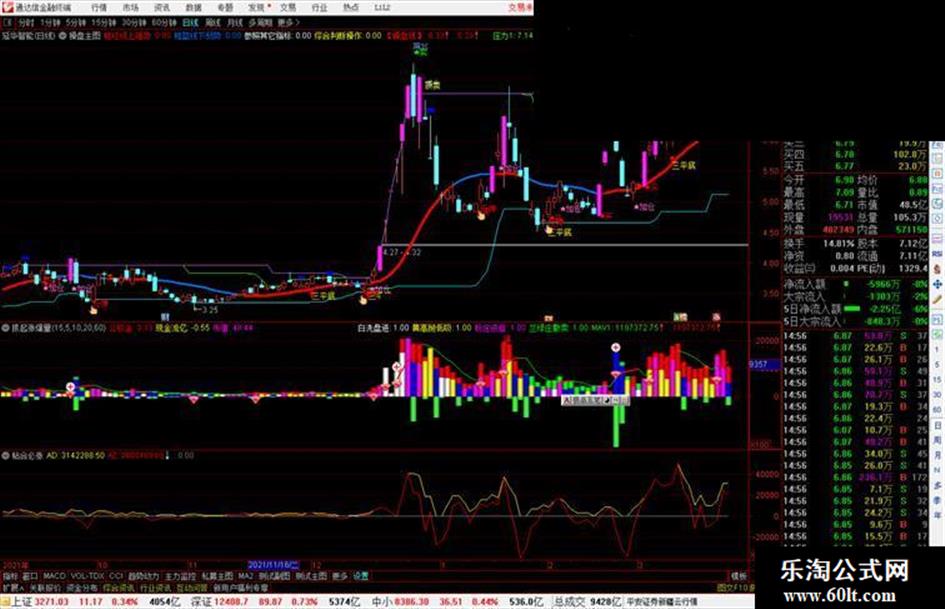Image resolution: width=945 pixels, height=609 pixels.
Task: Switch chart to 30分钟 period
Action: [134, 23]
